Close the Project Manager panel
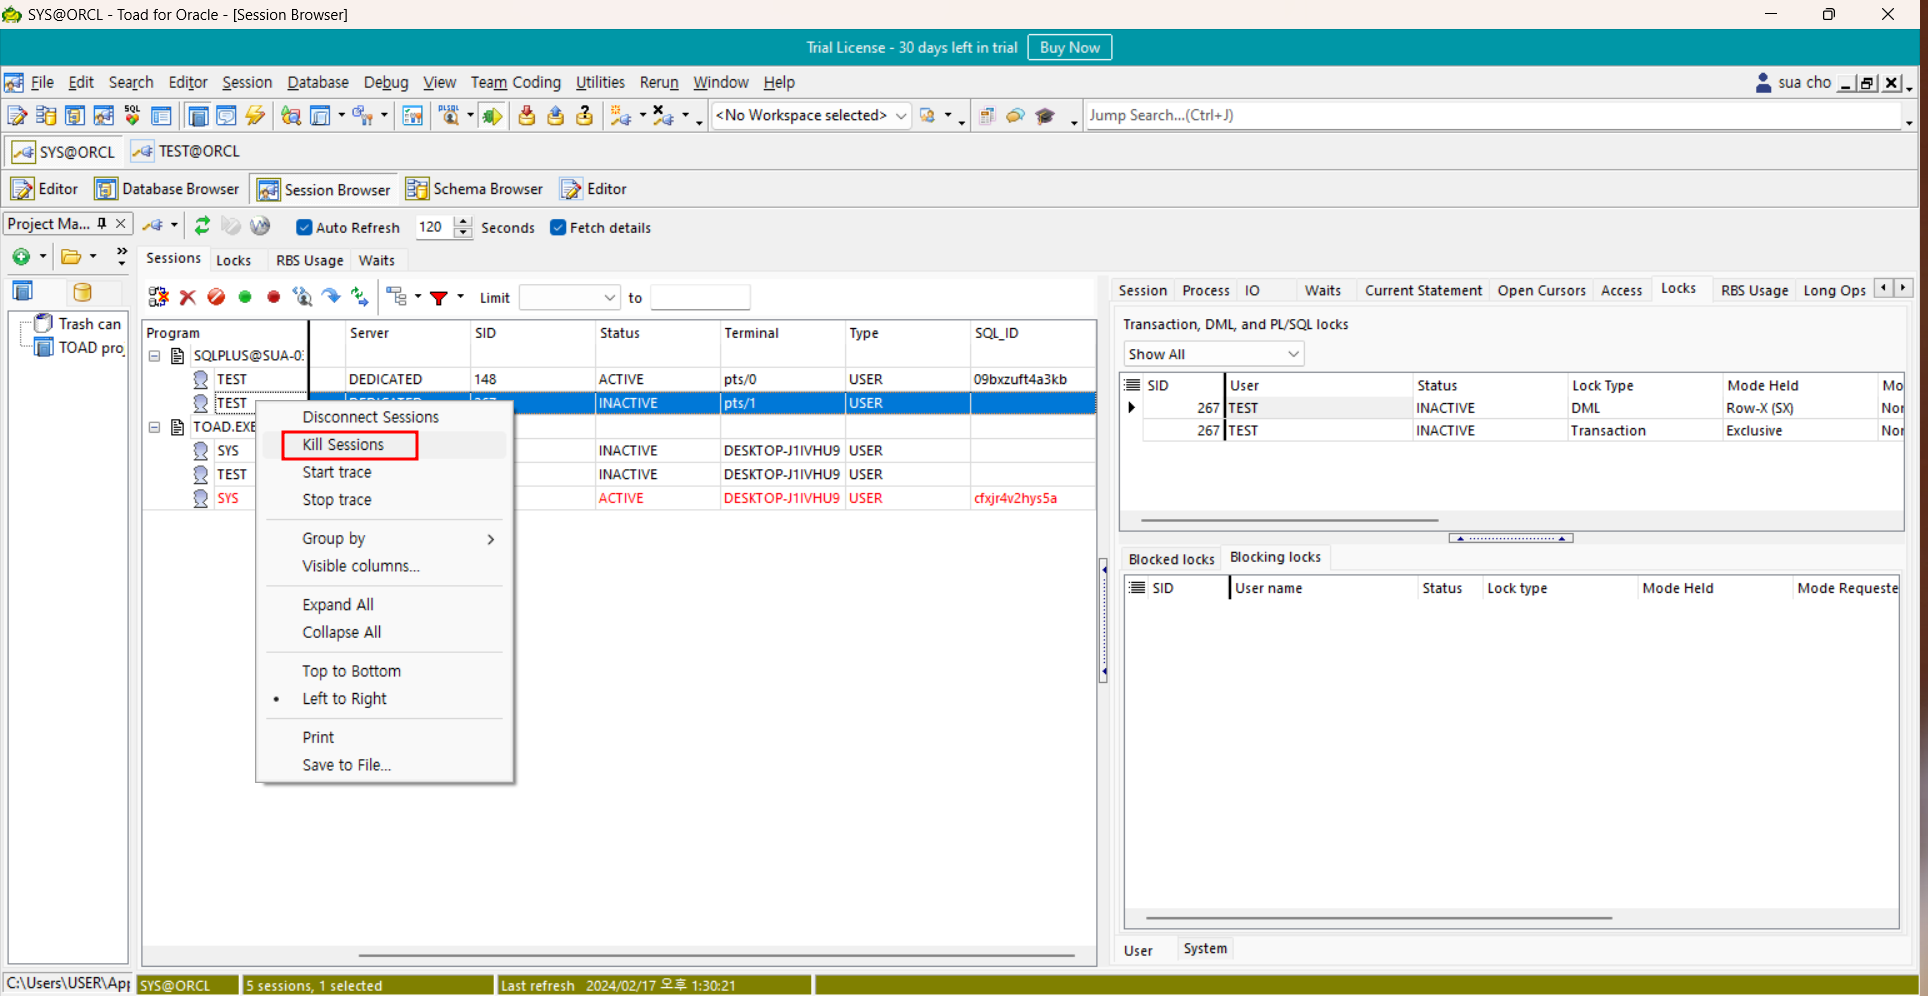 click(120, 224)
